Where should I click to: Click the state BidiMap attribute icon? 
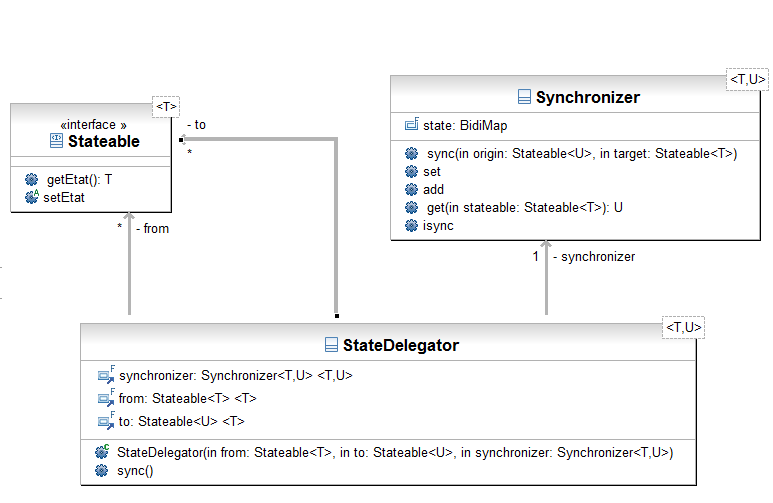(x=412, y=124)
